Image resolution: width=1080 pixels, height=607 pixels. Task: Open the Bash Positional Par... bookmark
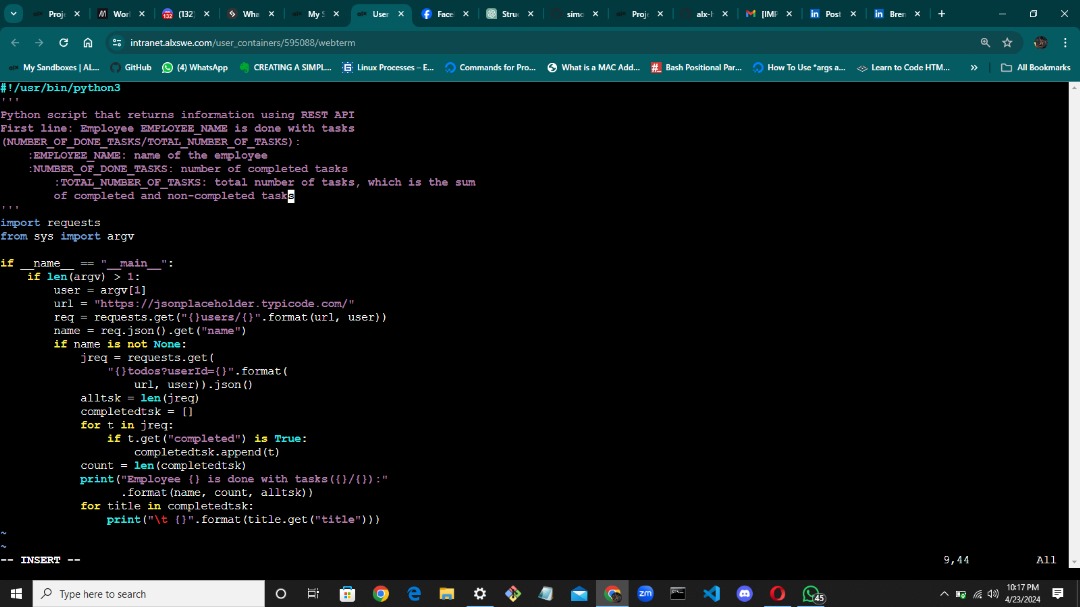click(x=696, y=68)
